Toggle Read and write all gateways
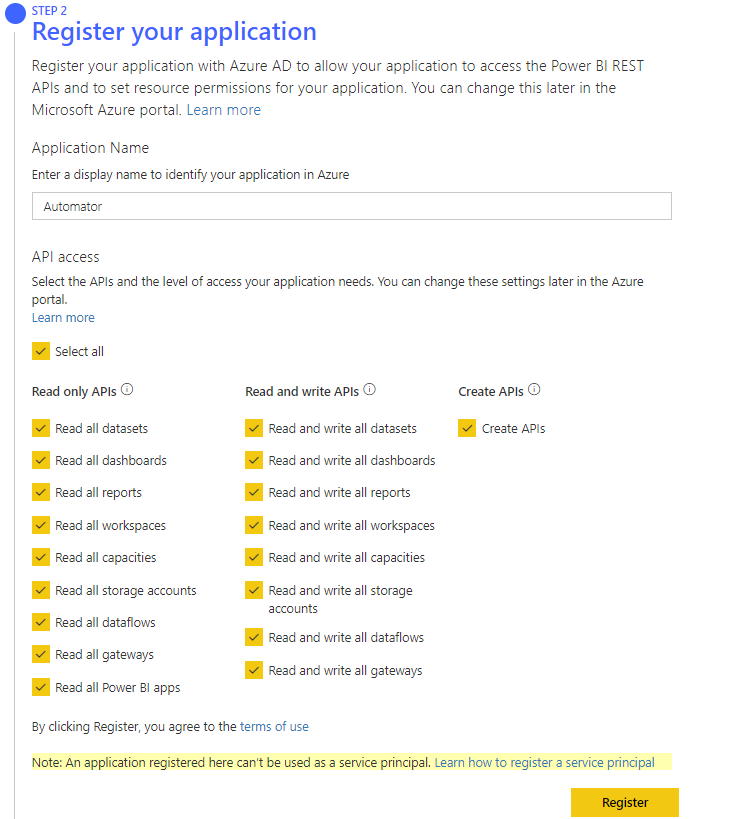Screen dimensions: 729x819 pyautogui.click(x=254, y=670)
